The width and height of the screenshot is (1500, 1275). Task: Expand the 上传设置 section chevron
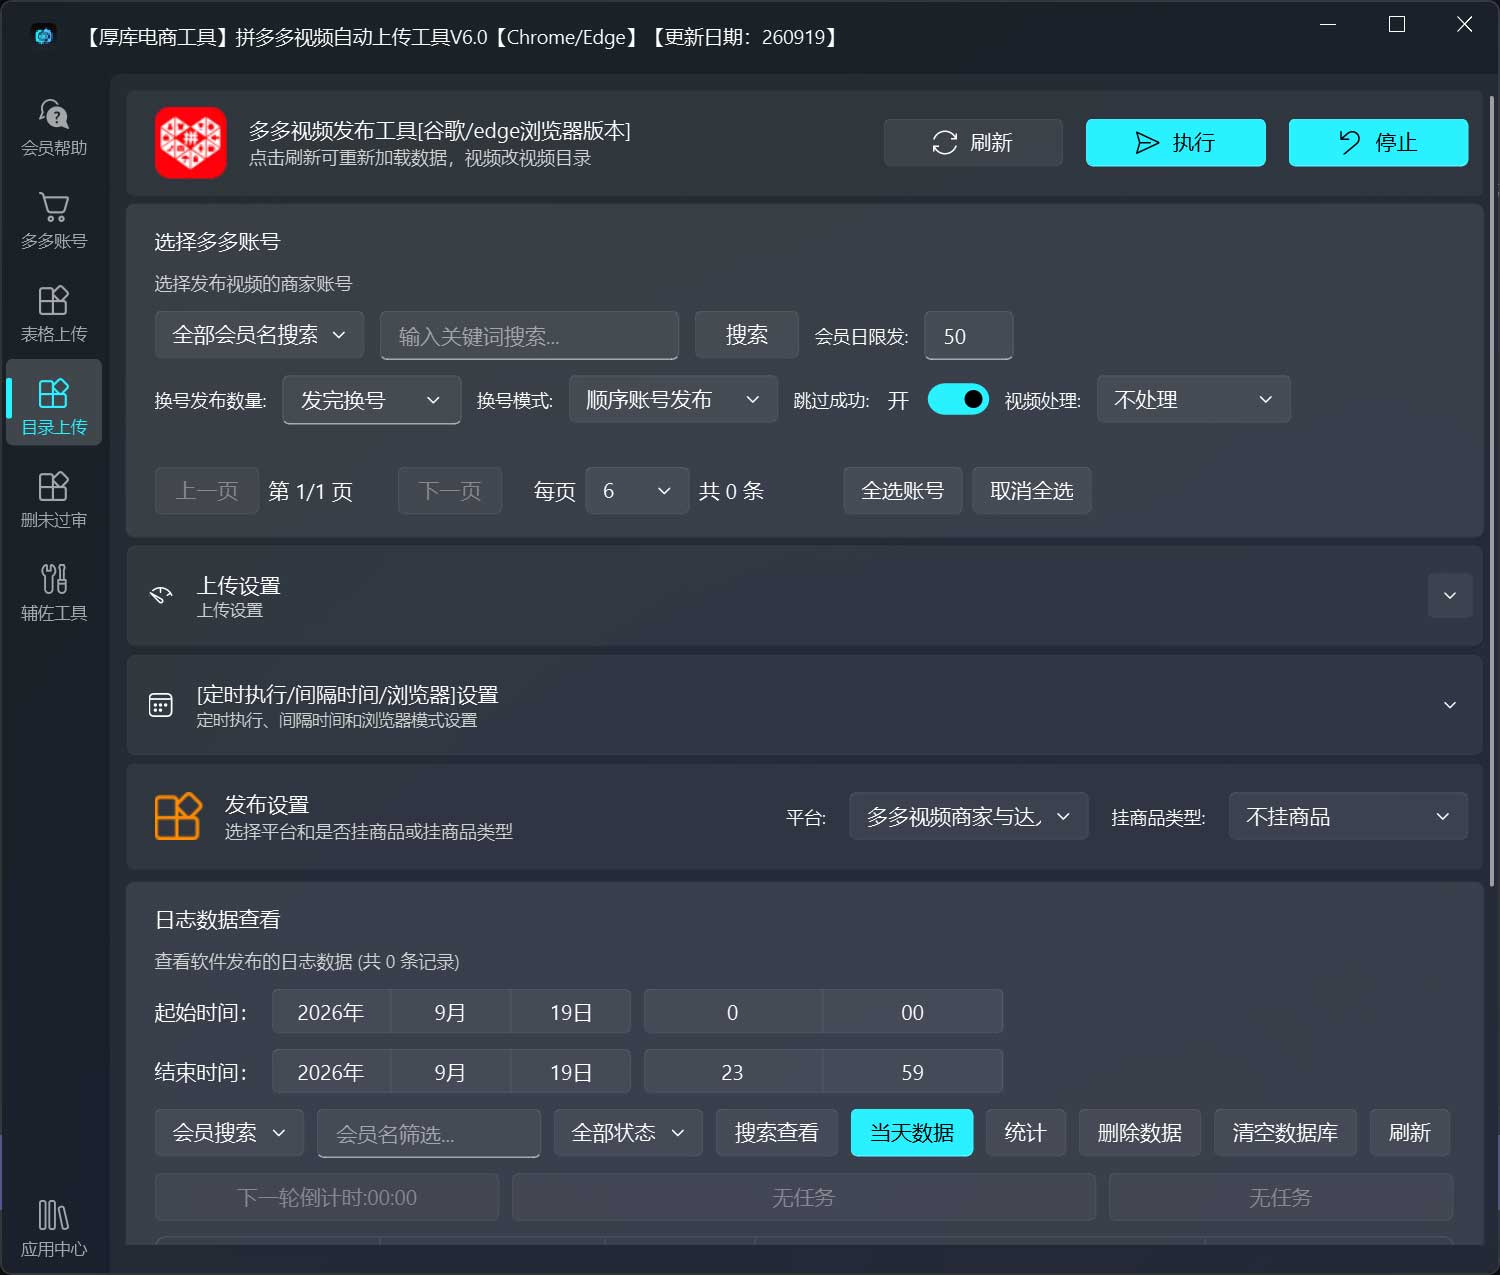coord(1450,596)
